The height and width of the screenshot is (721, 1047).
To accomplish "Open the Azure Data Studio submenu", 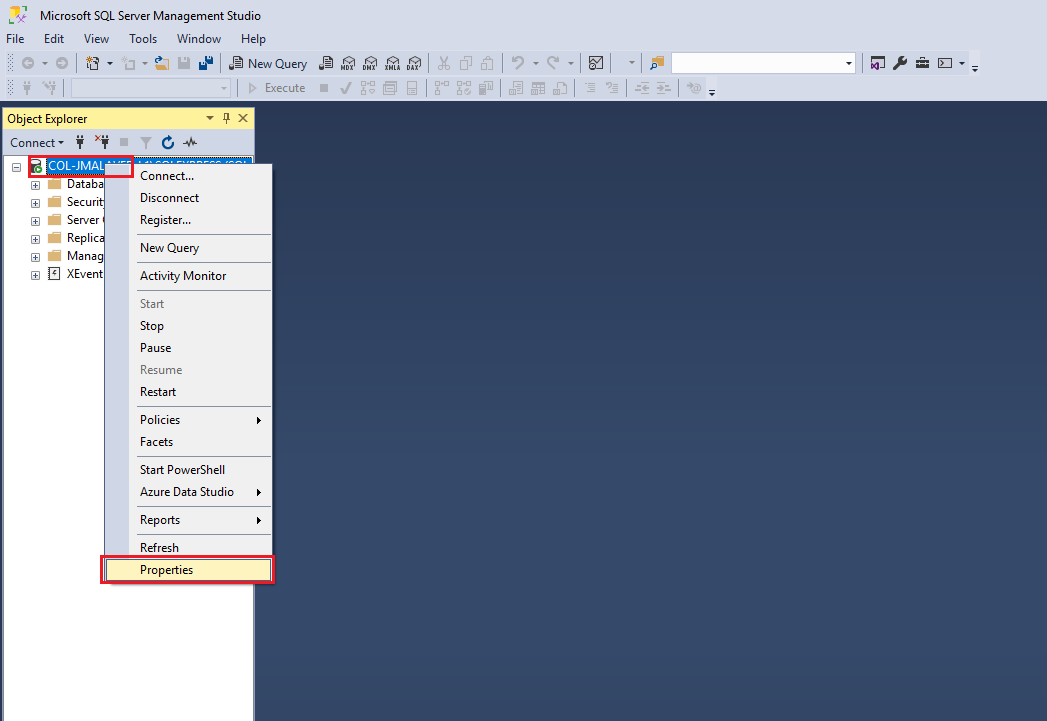I will pos(188,492).
